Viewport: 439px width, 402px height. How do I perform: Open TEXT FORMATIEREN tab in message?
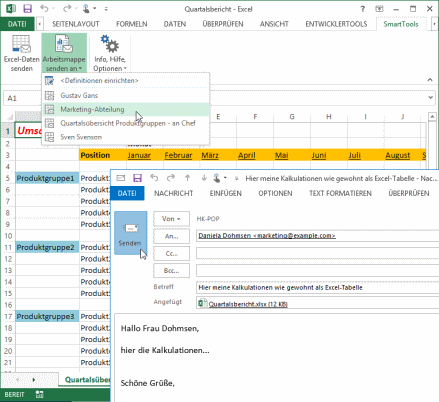tap(340, 193)
